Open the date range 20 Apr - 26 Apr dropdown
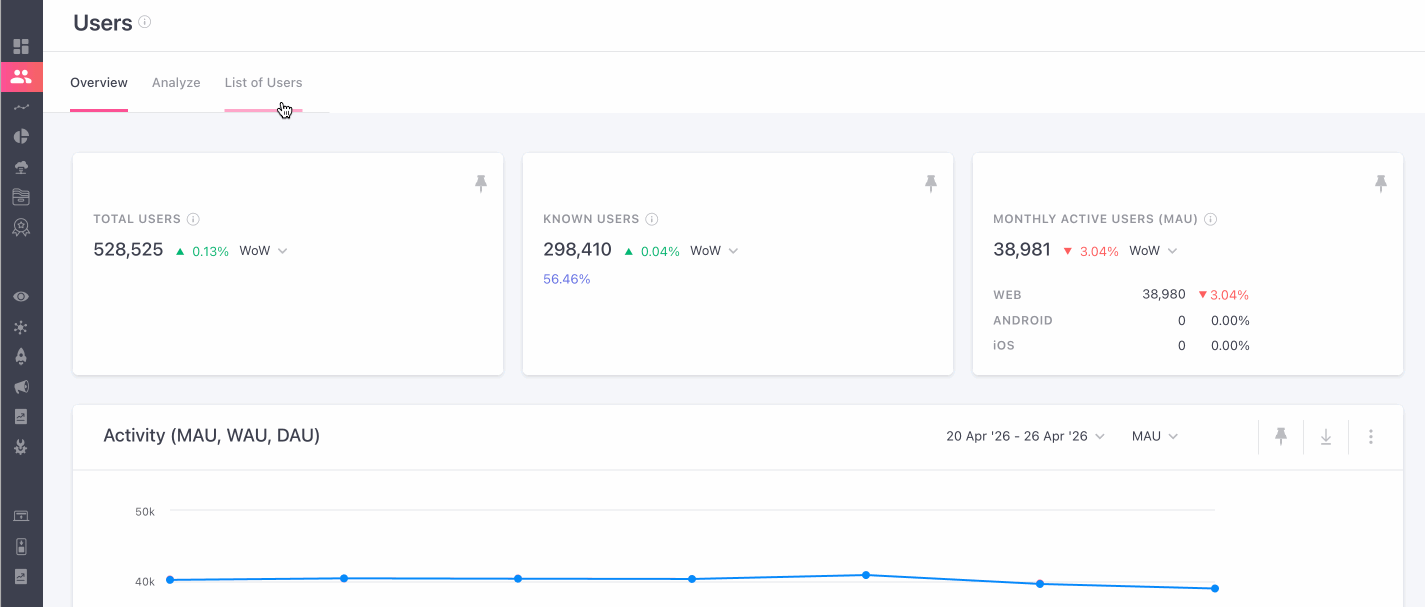The width and height of the screenshot is (1425, 607). 1026,436
